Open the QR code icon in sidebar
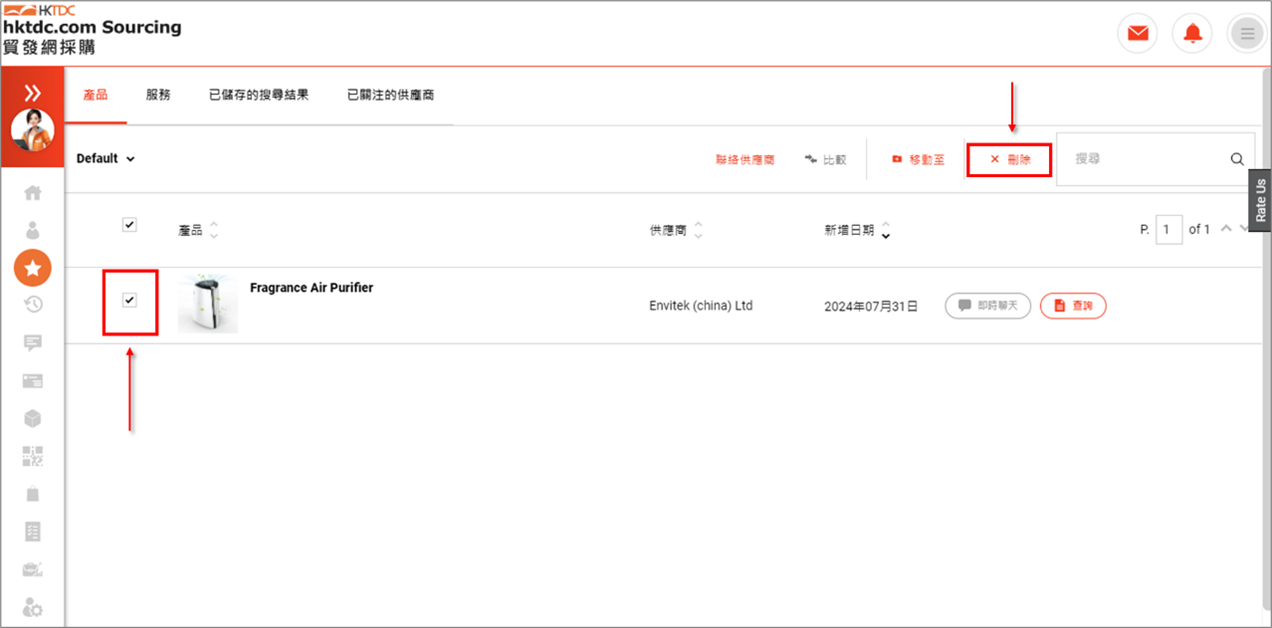This screenshot has height=628, width=1272. click(x=33, y=456)
